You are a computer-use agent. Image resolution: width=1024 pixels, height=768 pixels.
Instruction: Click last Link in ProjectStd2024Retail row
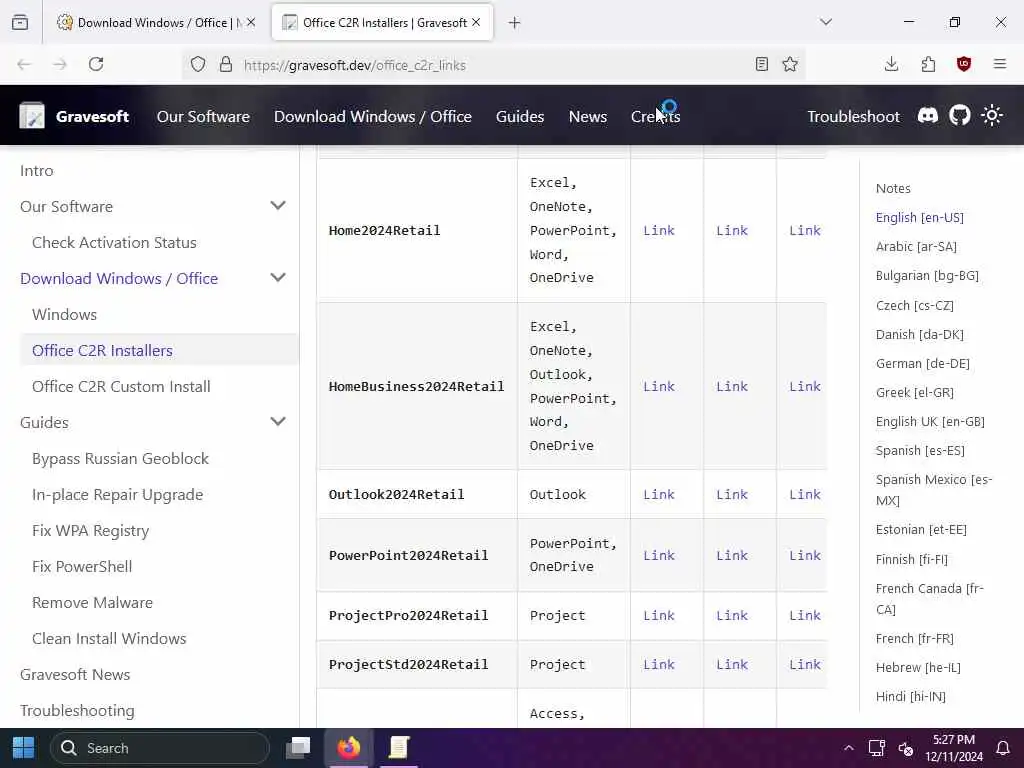pyautogui.click(x=805, y=664)
